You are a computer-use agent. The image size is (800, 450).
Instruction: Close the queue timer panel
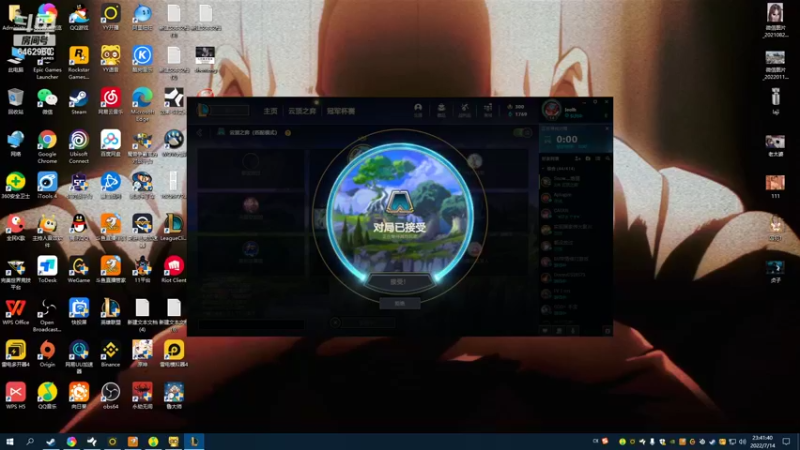(607, 129)
